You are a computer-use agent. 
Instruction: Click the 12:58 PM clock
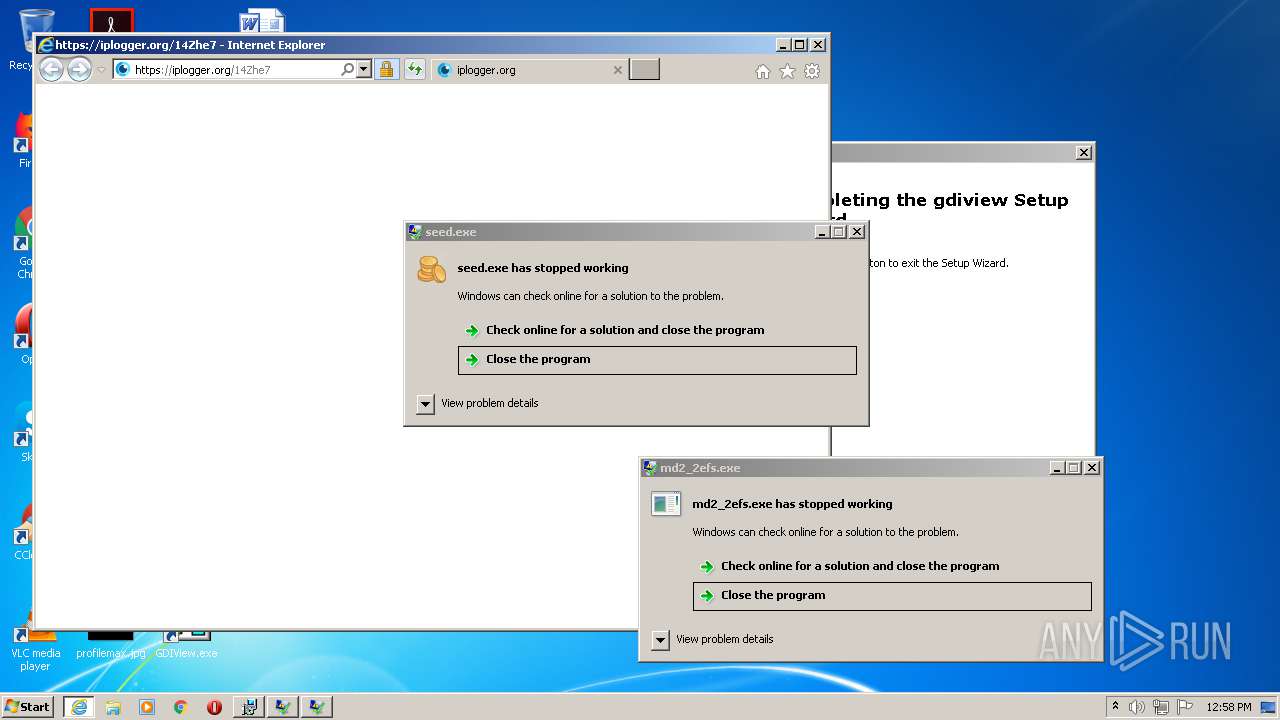1228,707
